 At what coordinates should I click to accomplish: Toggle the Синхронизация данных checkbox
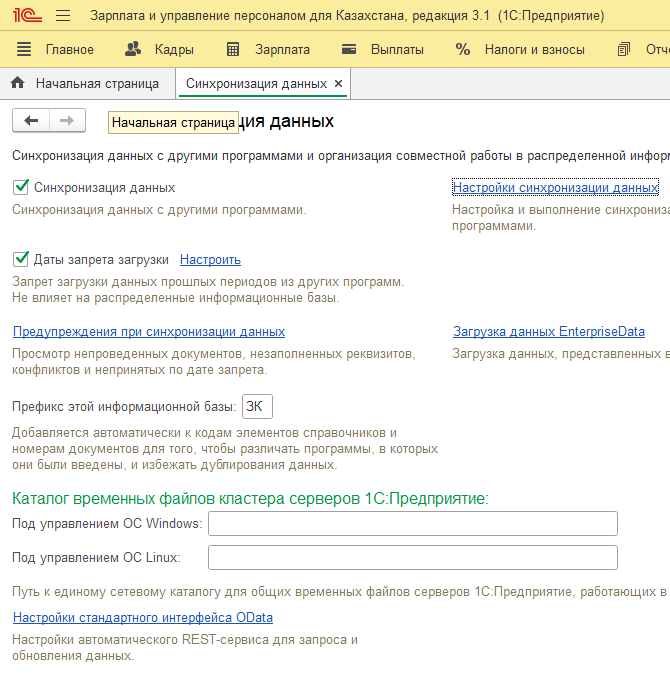[x=21, y=187]
